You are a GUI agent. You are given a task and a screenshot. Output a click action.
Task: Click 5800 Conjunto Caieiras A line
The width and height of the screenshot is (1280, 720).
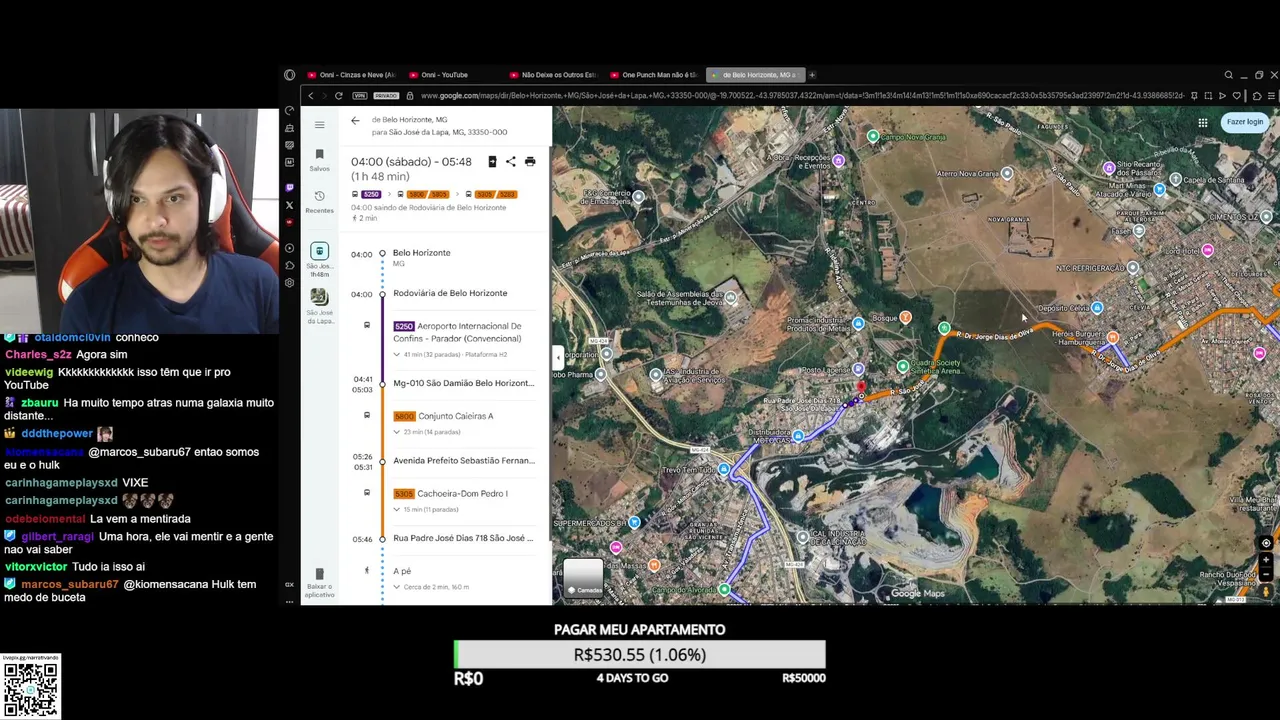[444, 416]
